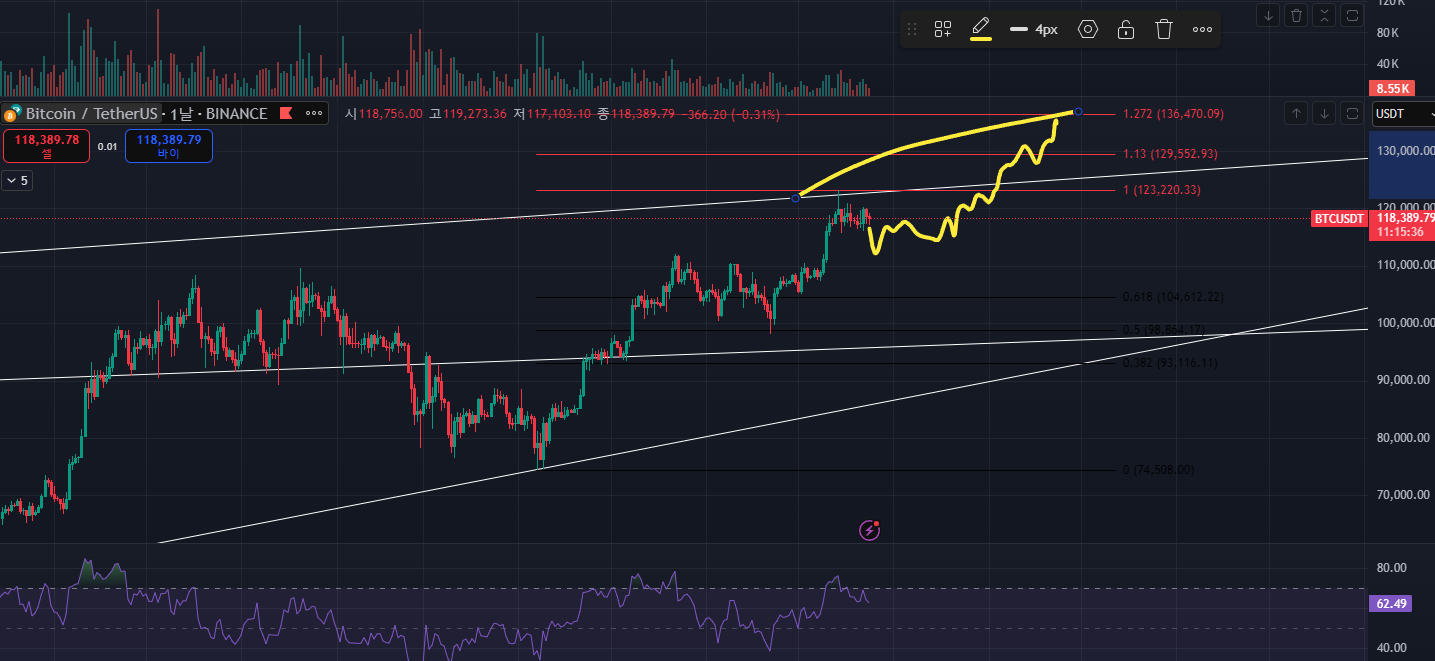
Task: Delete the volume pane using its trash icon
Action: click(1296, 15)
